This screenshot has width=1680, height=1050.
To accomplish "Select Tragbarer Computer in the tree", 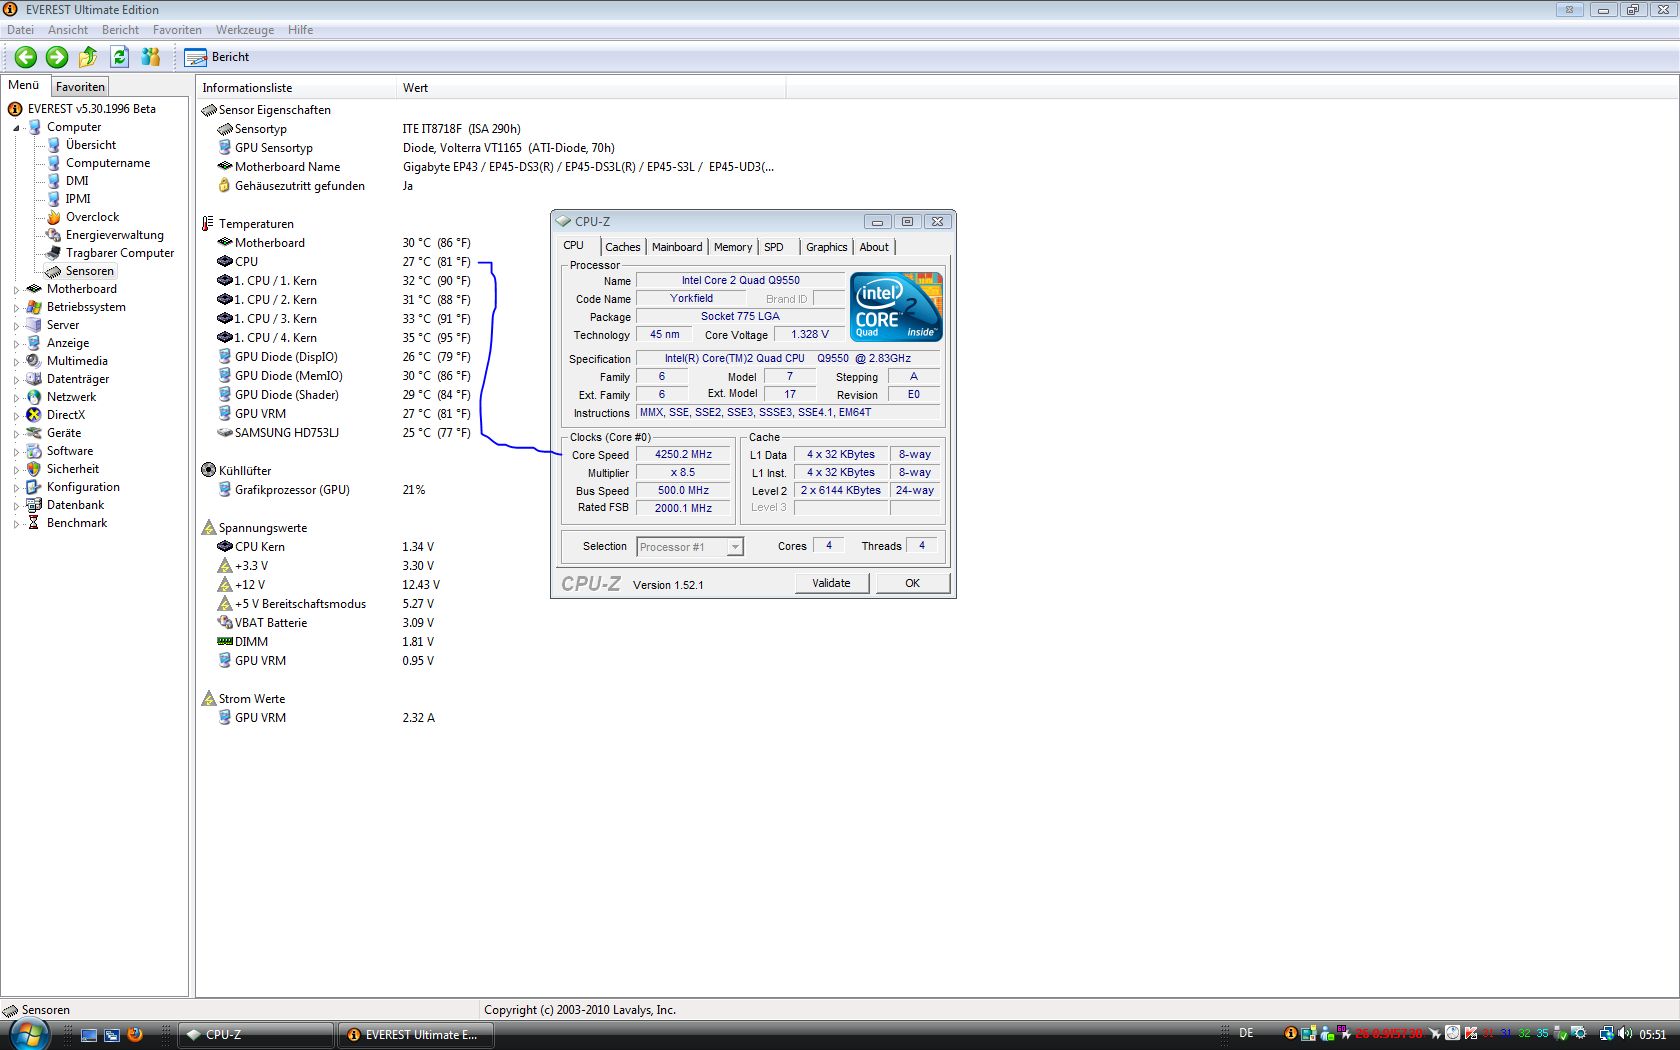I will tap(120, 253).
